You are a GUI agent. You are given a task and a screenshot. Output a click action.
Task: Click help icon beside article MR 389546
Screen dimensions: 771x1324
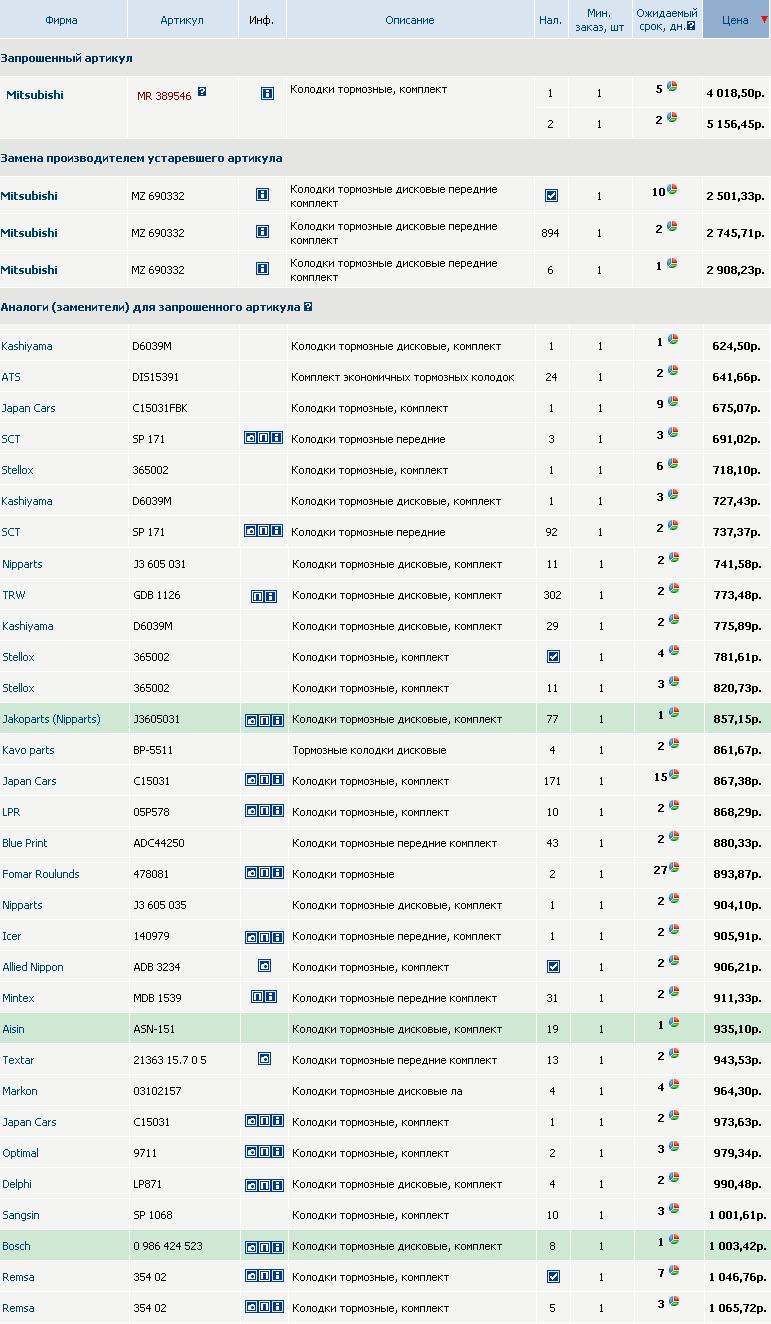coord(202,92)
